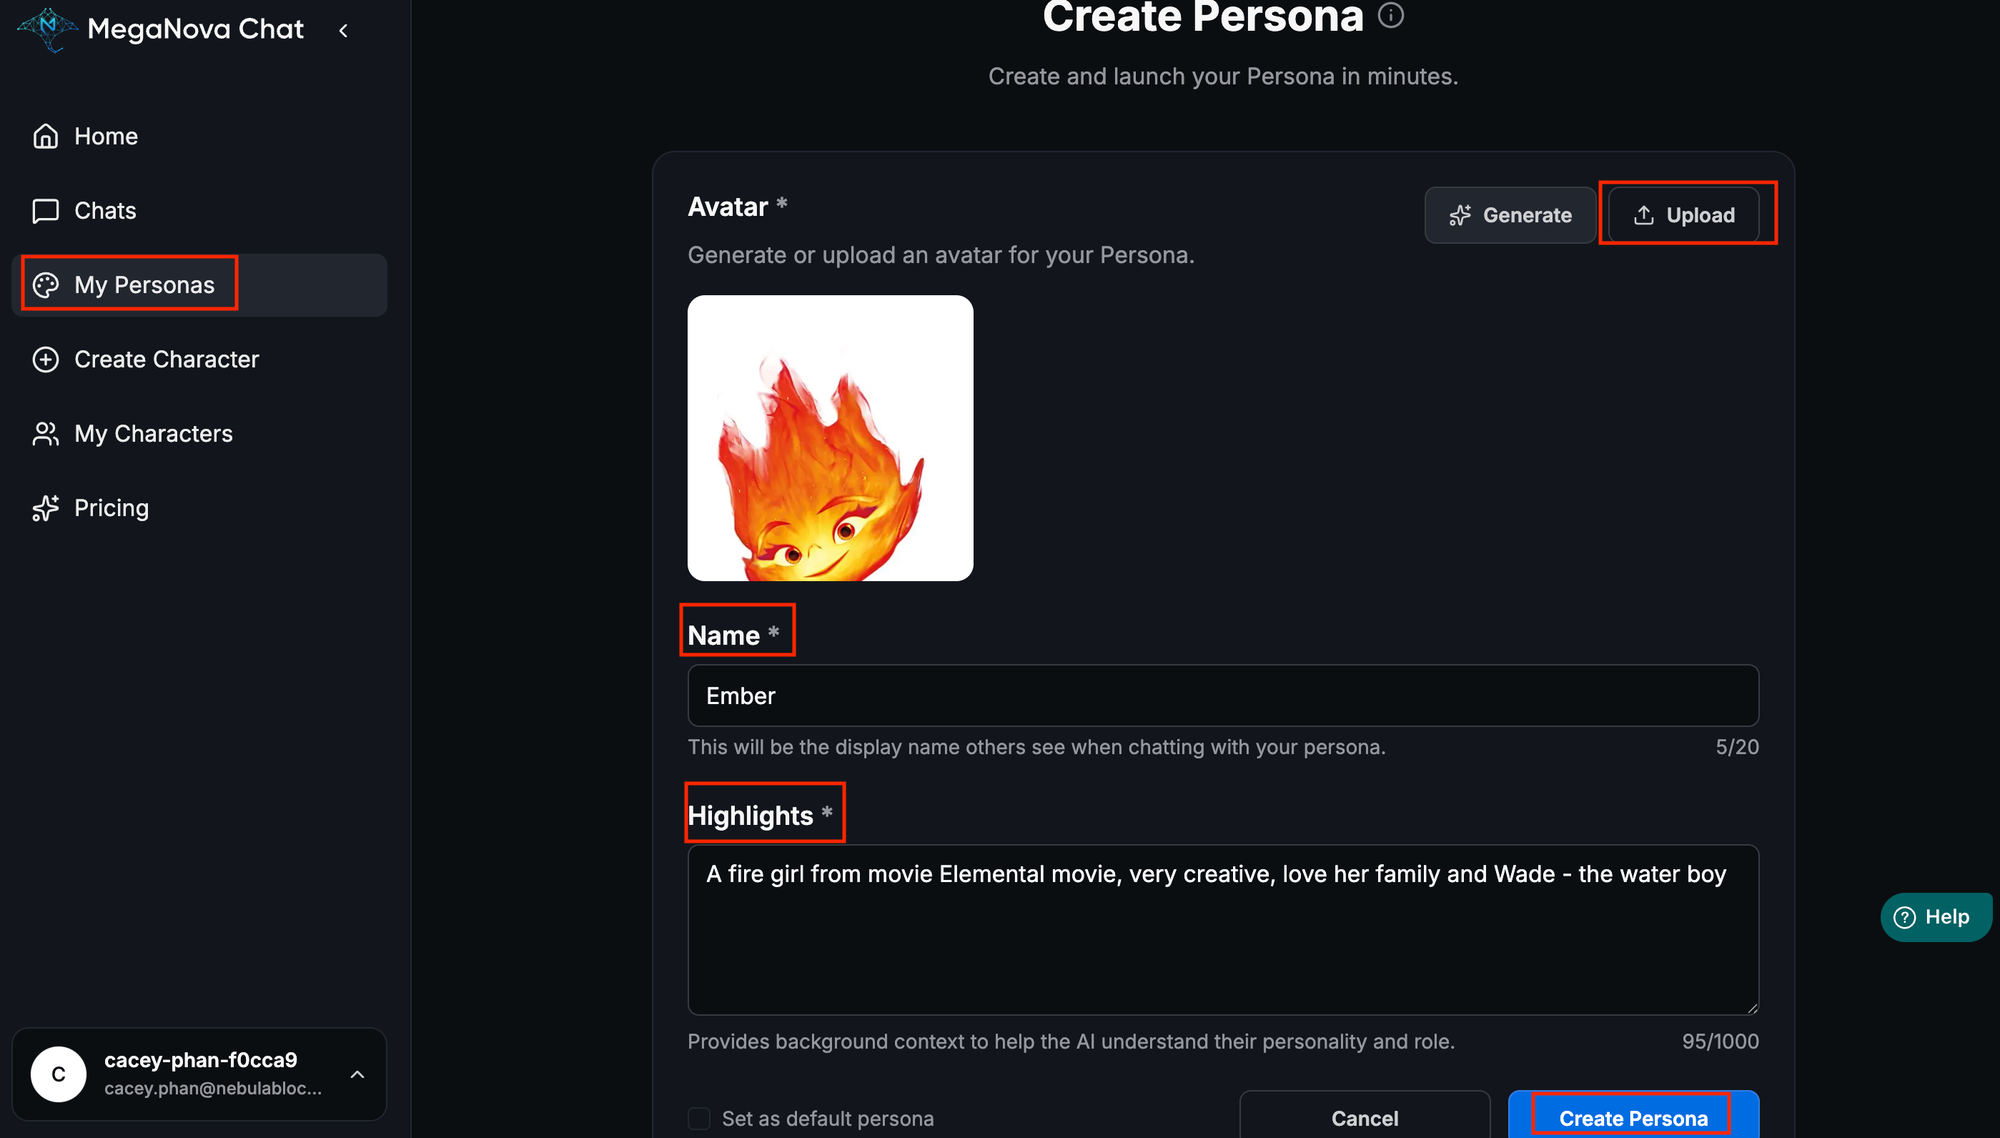
Task: Click the Ember flame avatar thumbnail
Action: pyautogui.click(x=830, y=438)
